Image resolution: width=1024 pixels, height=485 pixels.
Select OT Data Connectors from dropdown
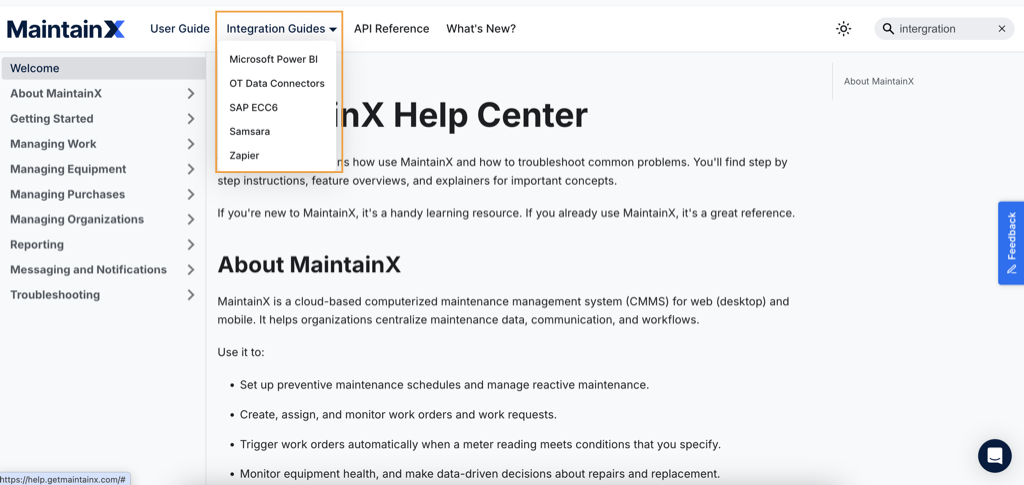click(x=277, y=84)
